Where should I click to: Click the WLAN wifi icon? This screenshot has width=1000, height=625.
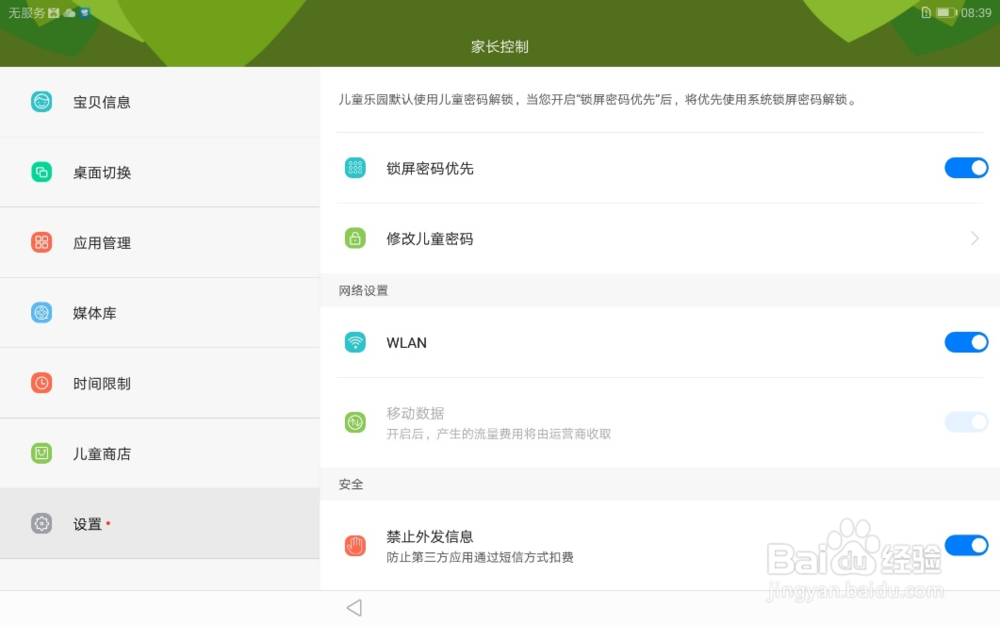click(x=355, y=342)
